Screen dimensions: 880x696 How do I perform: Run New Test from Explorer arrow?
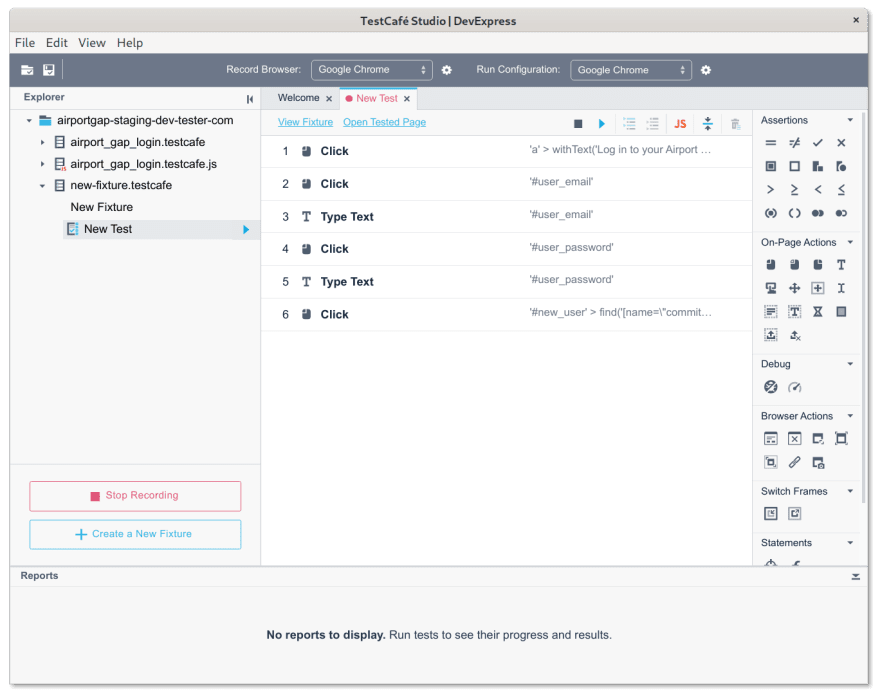(x=246, y=229)
